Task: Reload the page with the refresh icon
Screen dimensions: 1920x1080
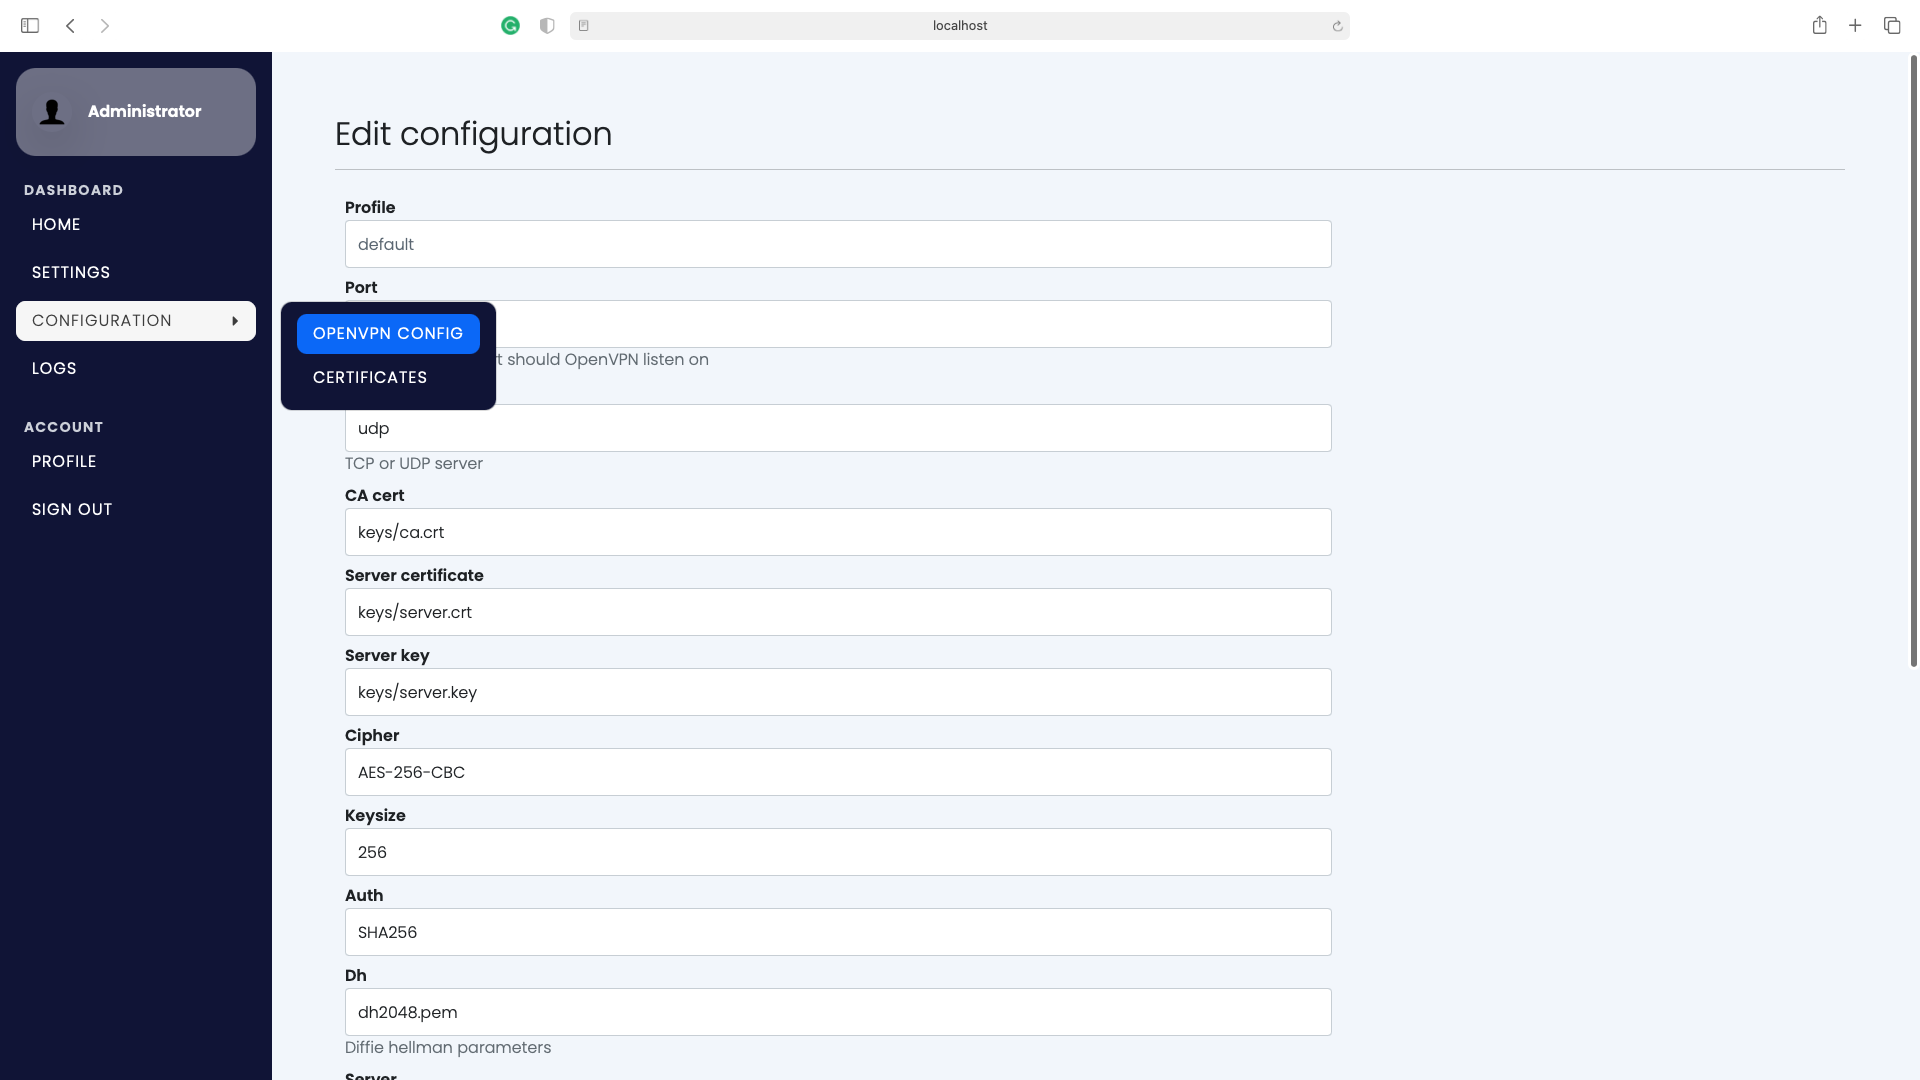Action: pyautogui.click(x=1337, y=26)
